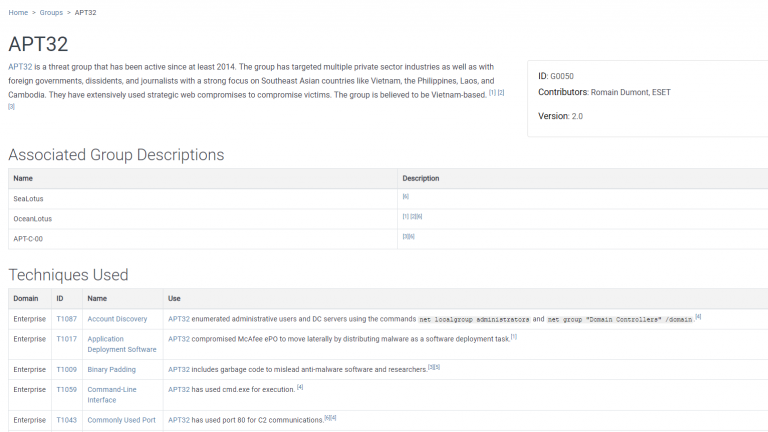
Task: Click APT32 link in the T1017 row
Action: [179, 339]
